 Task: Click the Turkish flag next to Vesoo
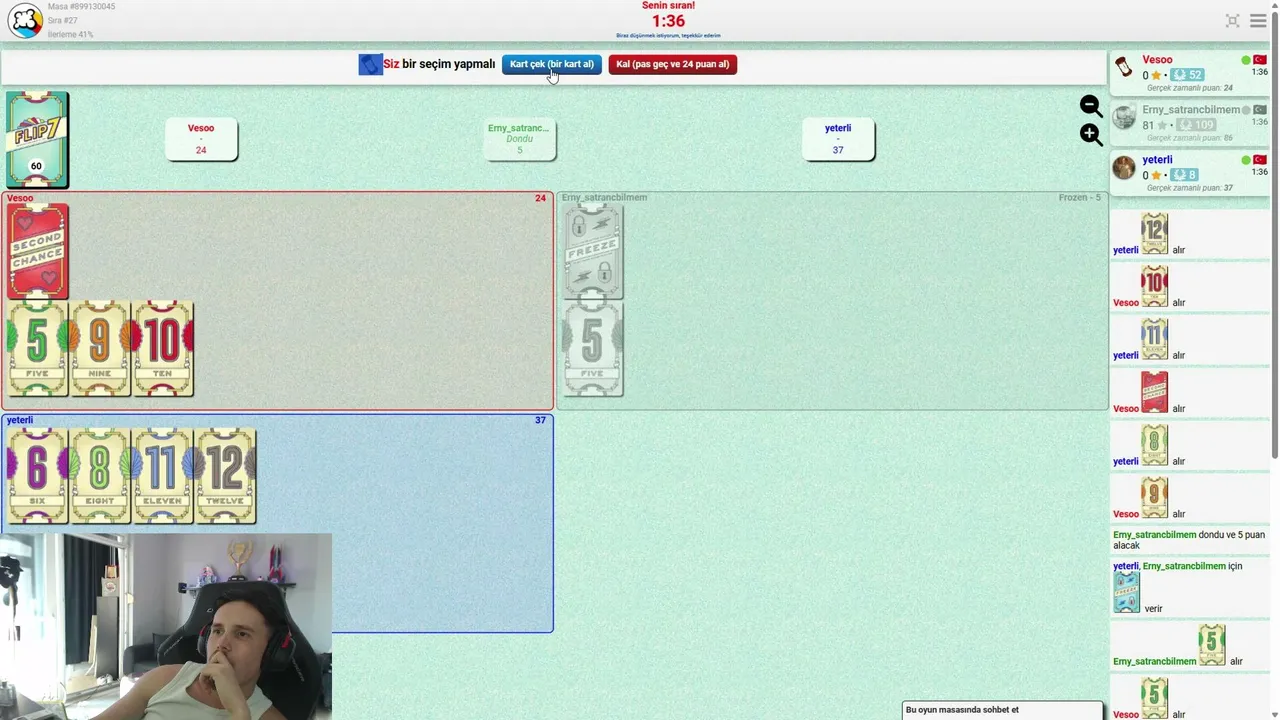1260,60
